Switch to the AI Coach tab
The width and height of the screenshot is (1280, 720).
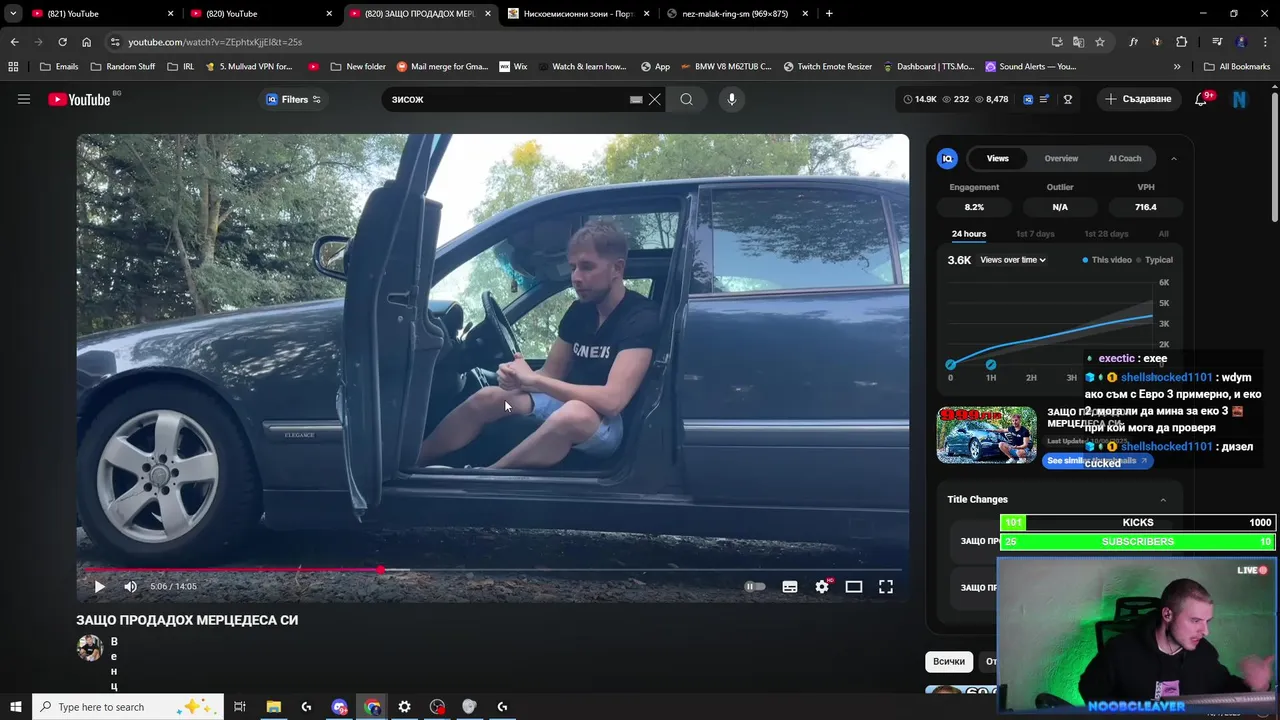(1124, 158)
